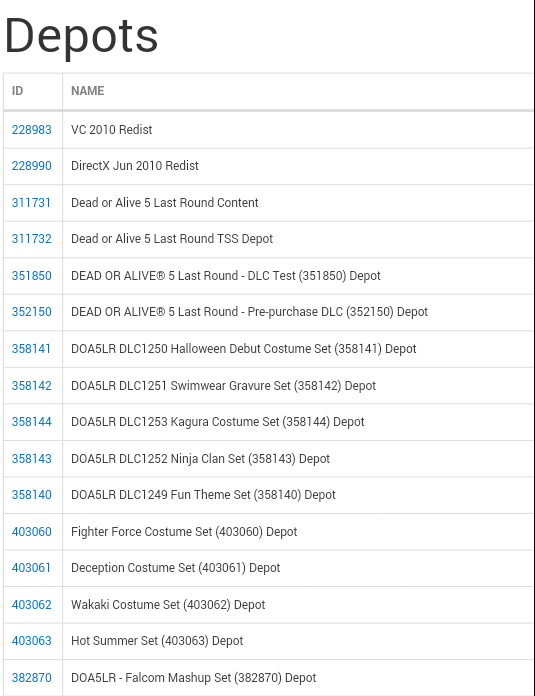Viewport: 535px width, 696px height.
Task: Open depot ID 403062 link
Action: [x=32, y=605]
